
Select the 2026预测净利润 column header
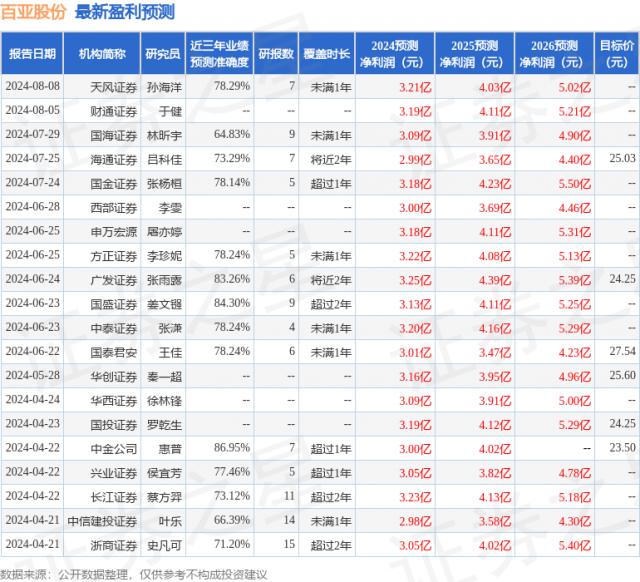pyautogui.click(x=554, y=53)
